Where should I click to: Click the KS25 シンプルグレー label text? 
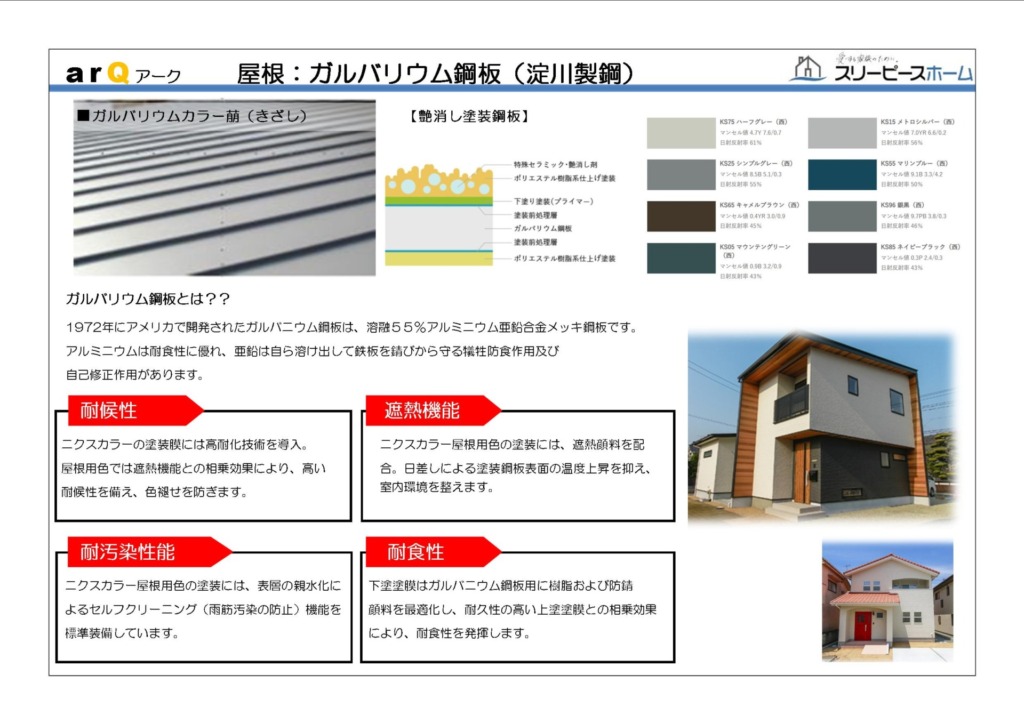pos(756,163)
